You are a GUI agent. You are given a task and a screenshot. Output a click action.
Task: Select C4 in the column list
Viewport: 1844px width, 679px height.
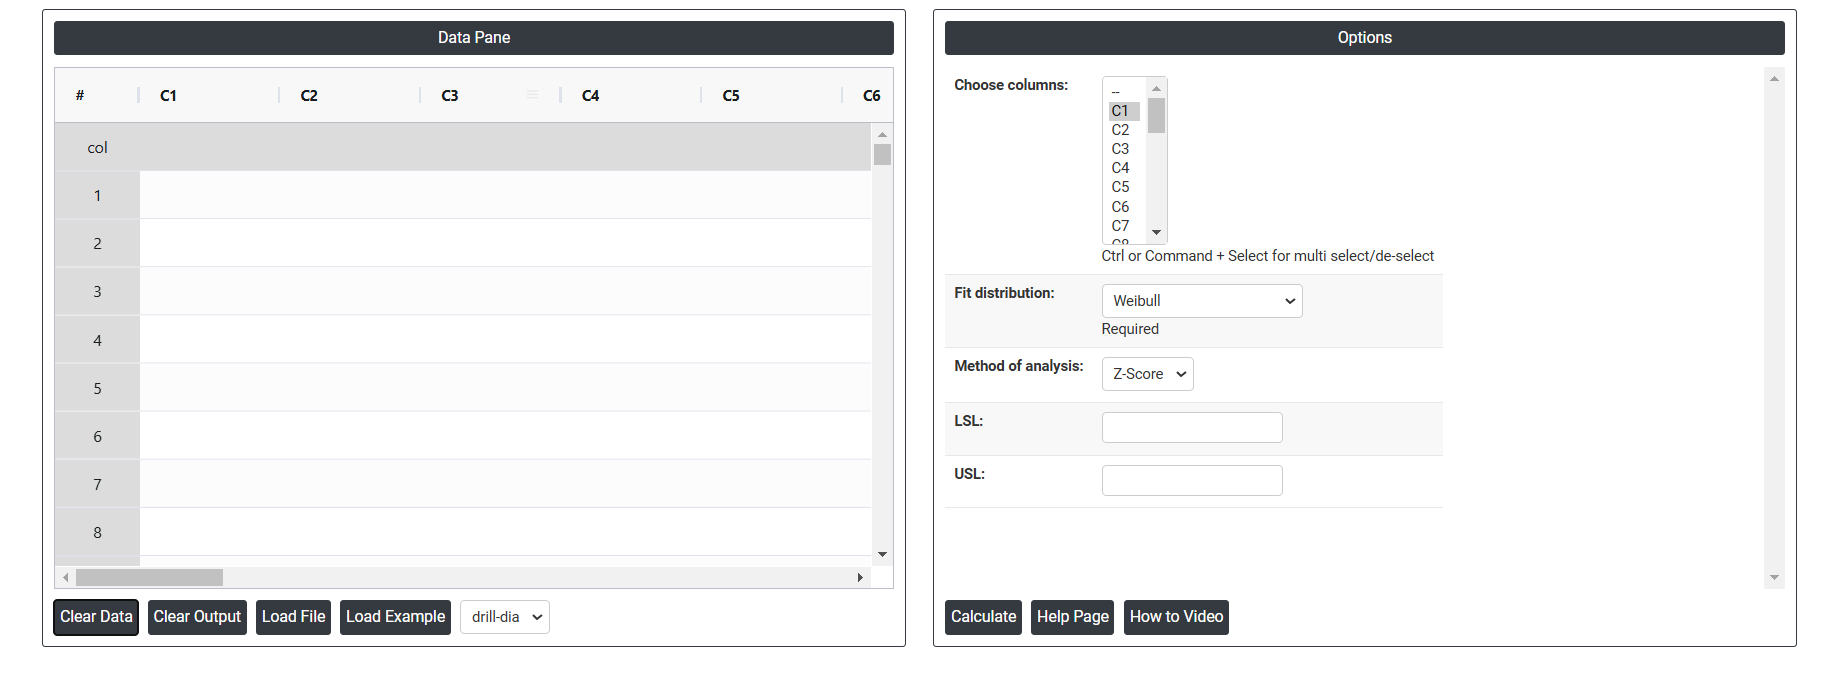coord(1121,168)
